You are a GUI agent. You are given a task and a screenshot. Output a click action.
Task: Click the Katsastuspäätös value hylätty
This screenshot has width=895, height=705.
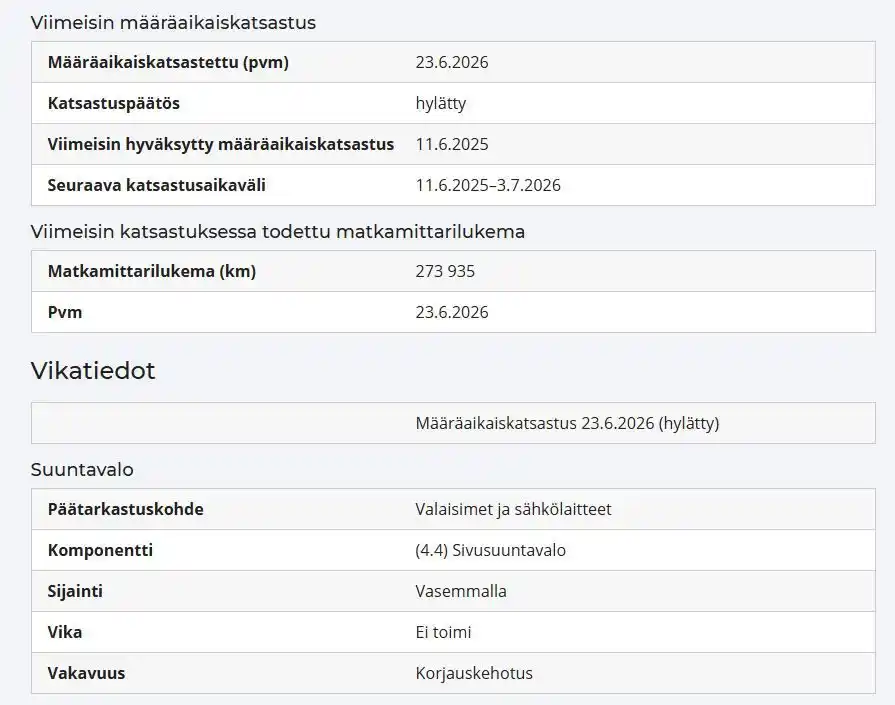441,103
